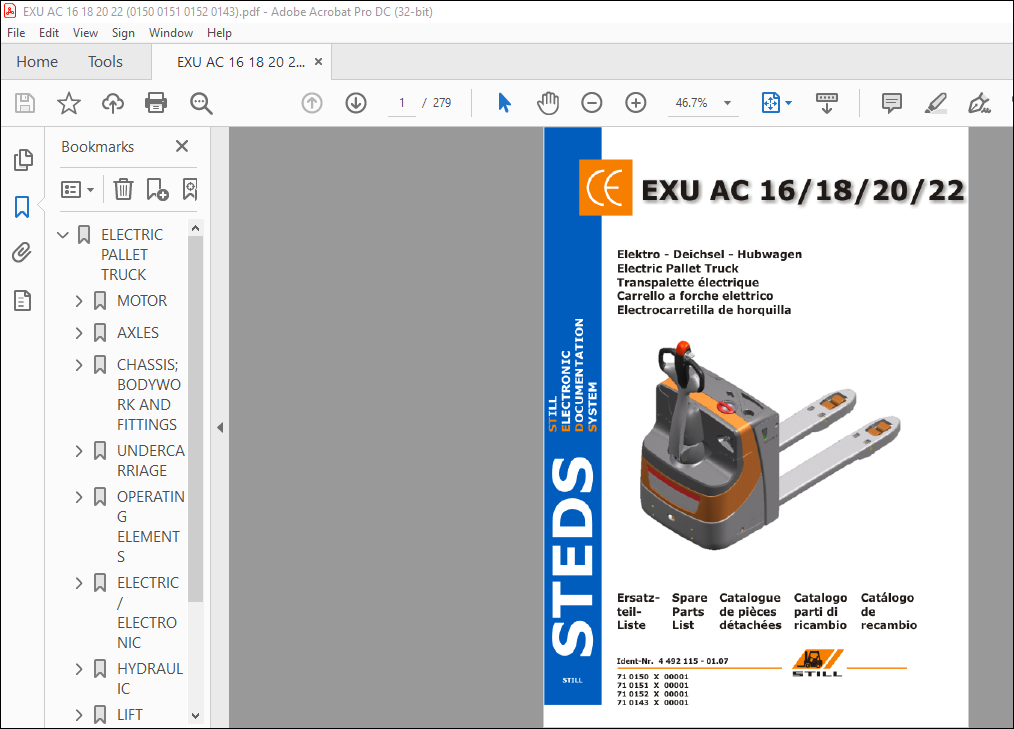Go to next page arrow
Image resolution: width=1014 pixels, height=729 pixels.
click(356, 103)
